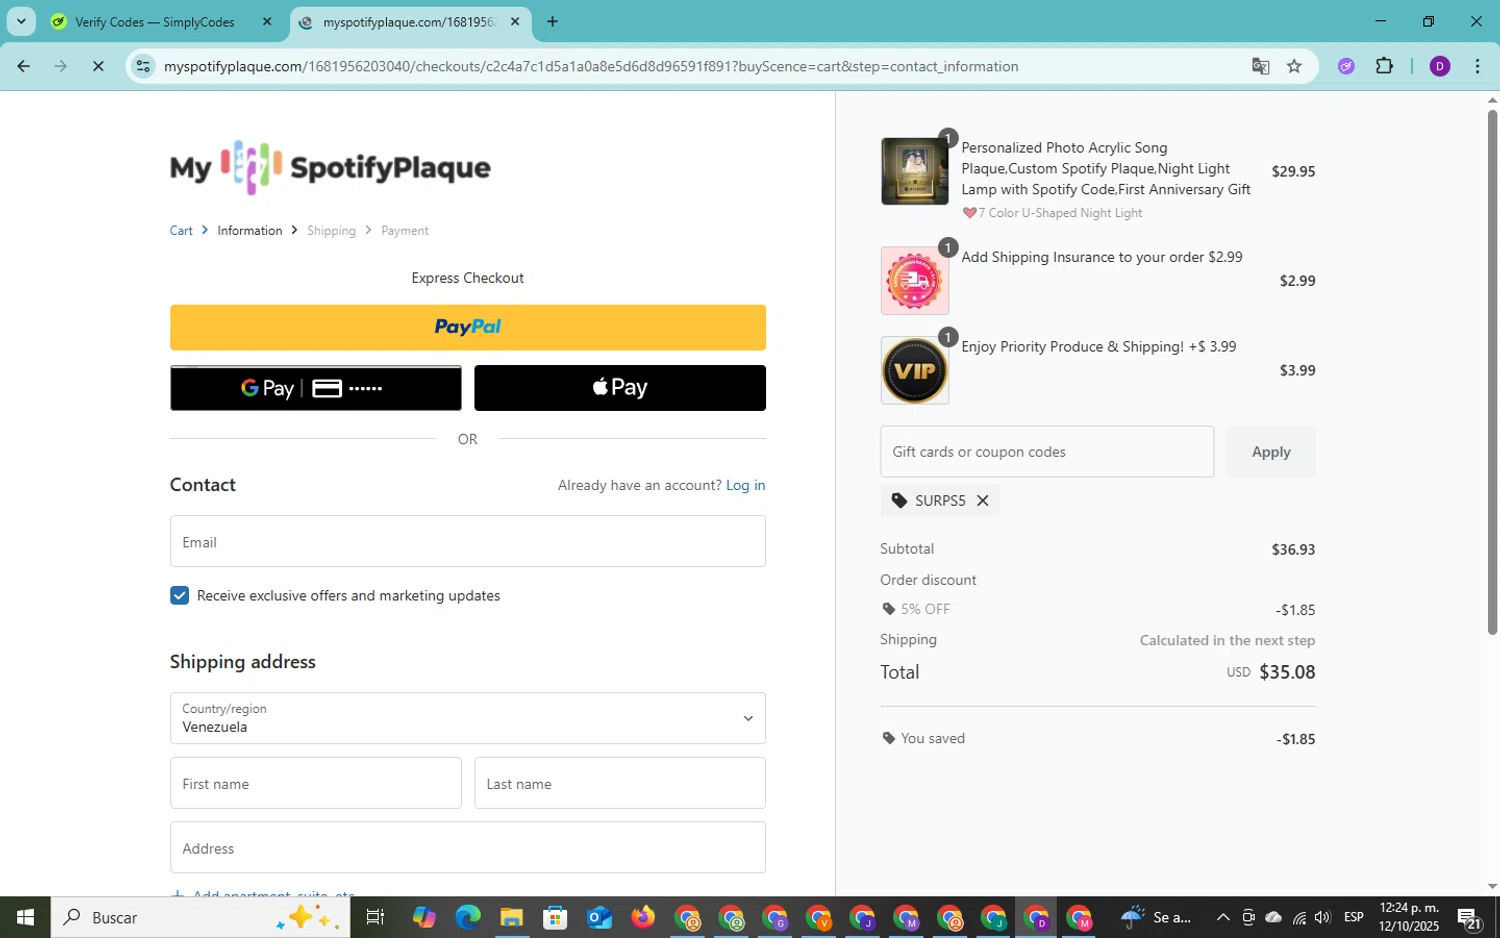Viewport: 1500px width, 938px height.
Task: Open the Country/region Venezuela dropdown
Action: [x=468, y=718]
